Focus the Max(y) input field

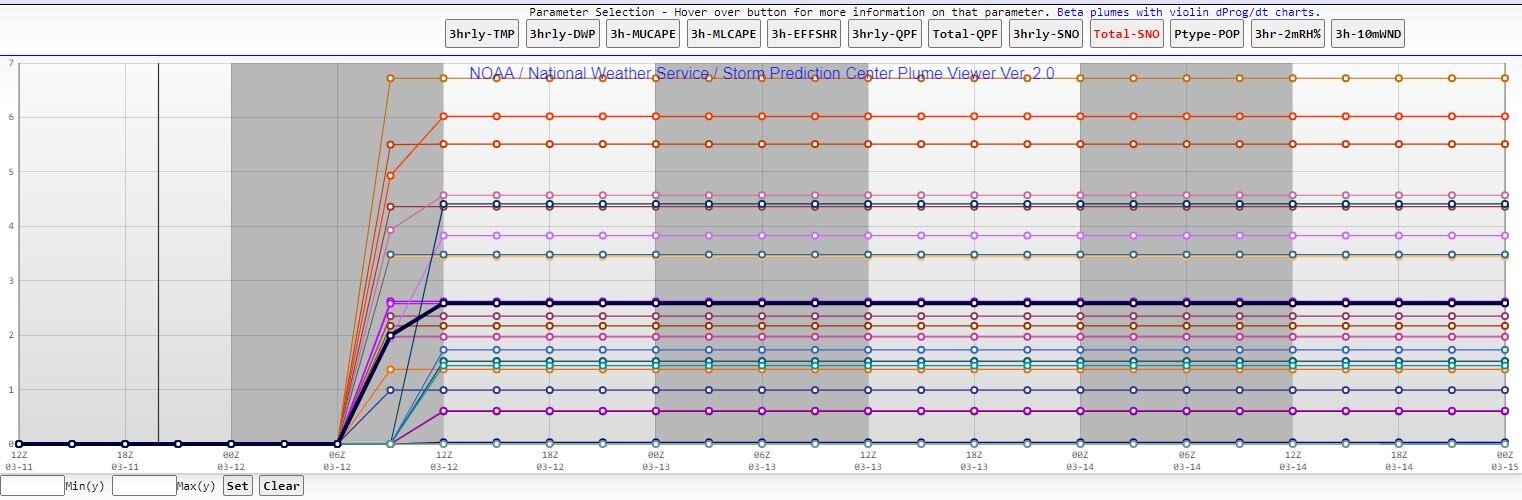coord(144,486)
